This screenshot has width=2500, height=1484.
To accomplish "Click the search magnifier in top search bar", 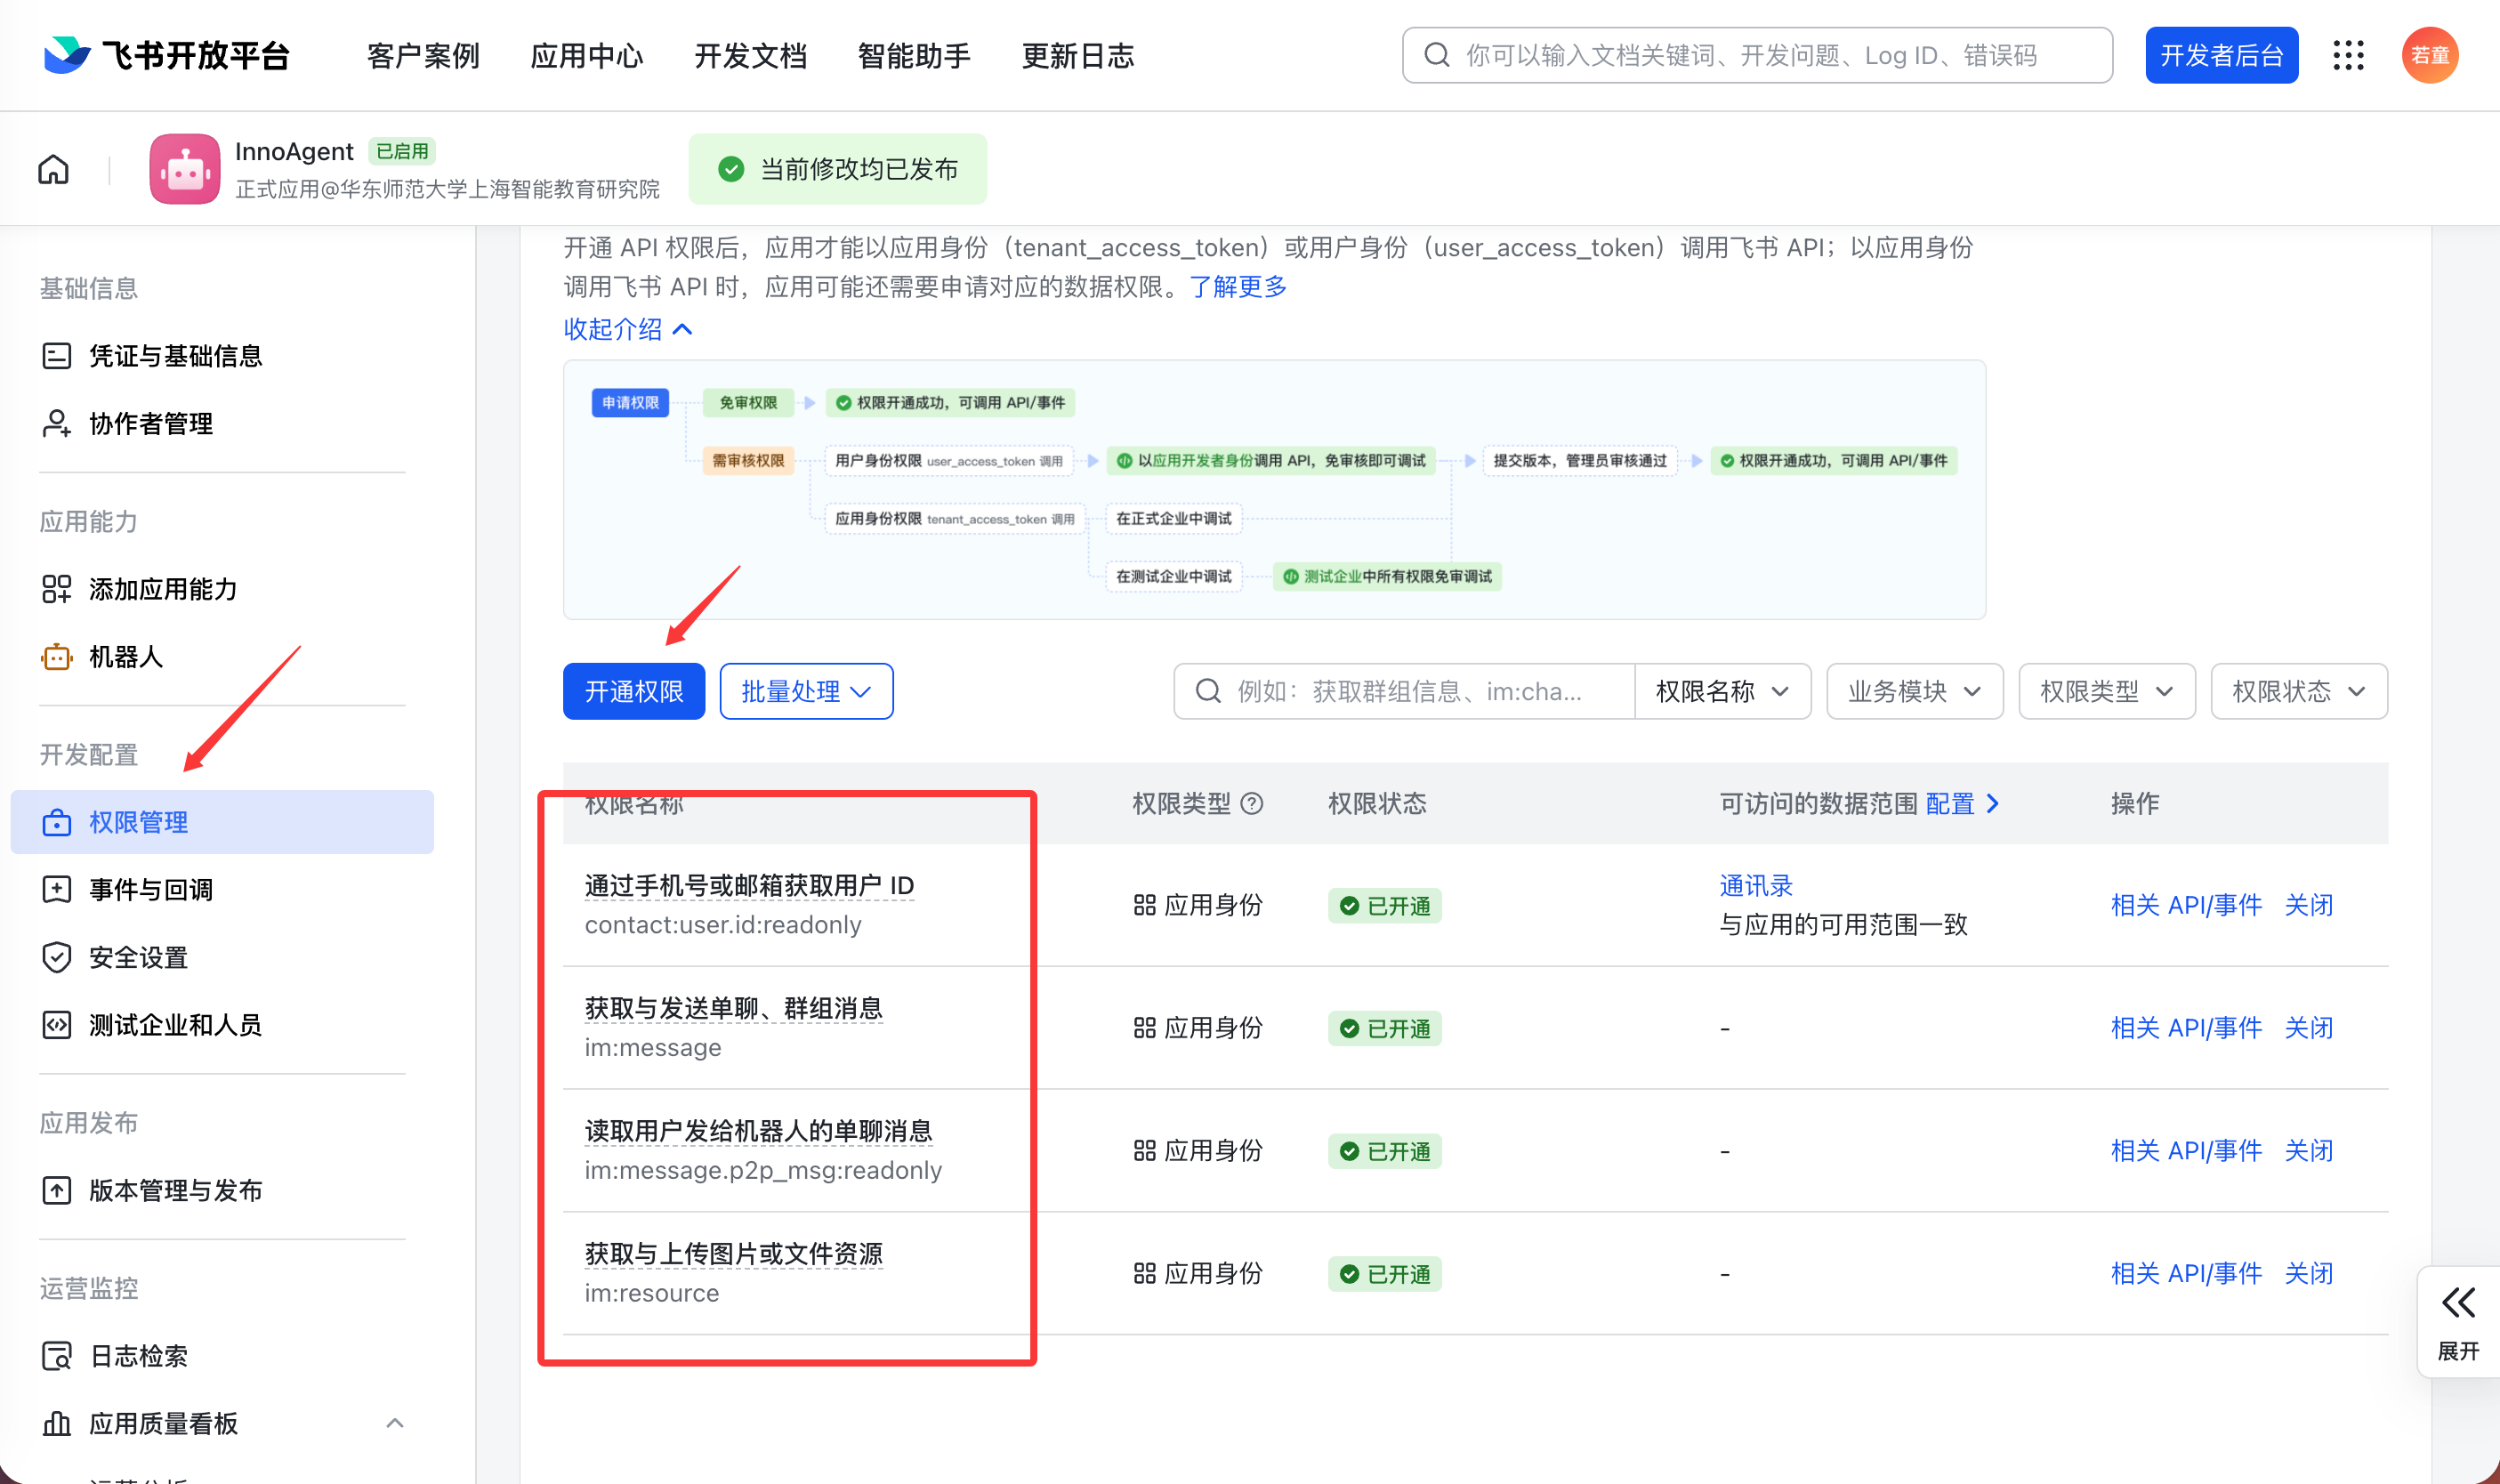I will pyautogui.click(x=1436, y=55).
